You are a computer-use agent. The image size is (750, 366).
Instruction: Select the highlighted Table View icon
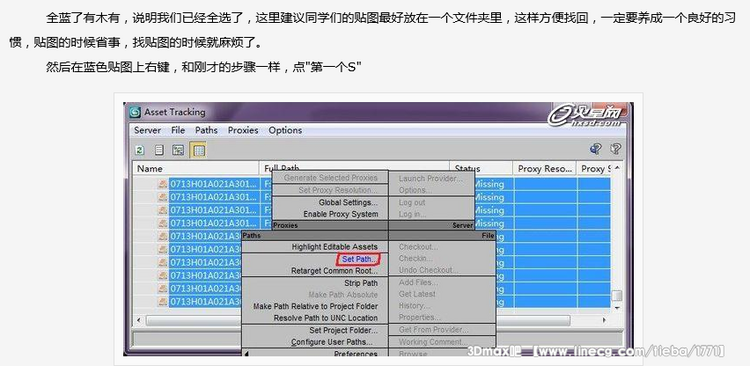click(x=198, y=150)
